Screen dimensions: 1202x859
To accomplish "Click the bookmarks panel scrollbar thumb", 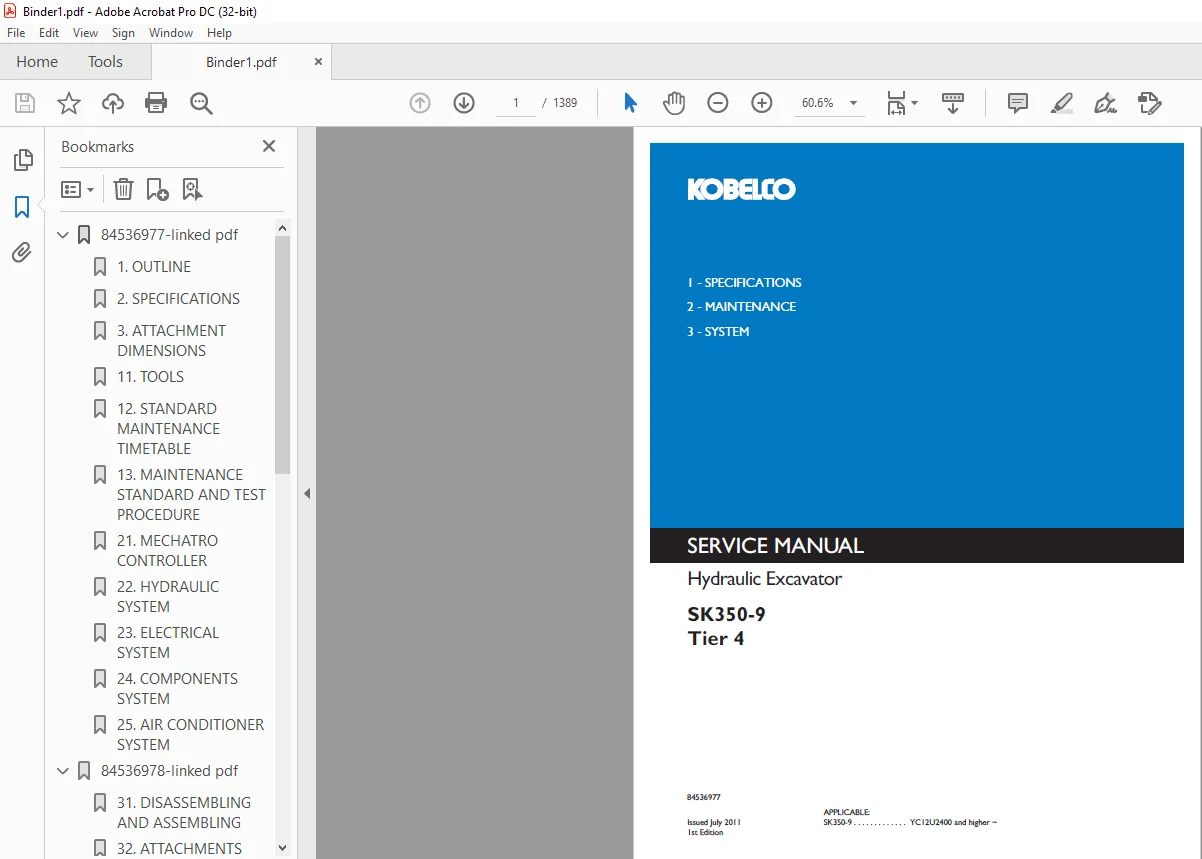I will coord(282,355).
